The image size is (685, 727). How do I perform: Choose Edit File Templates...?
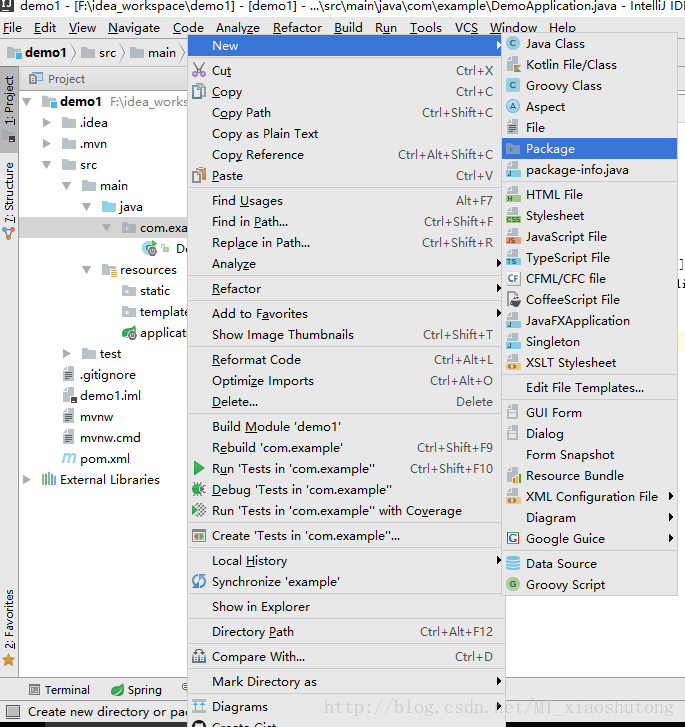point(589,388)
